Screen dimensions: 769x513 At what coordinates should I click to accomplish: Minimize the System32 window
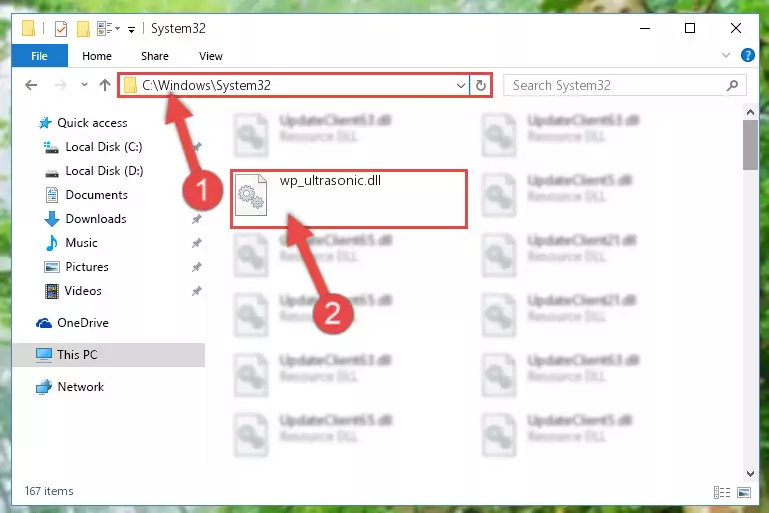tap(645, 28)
